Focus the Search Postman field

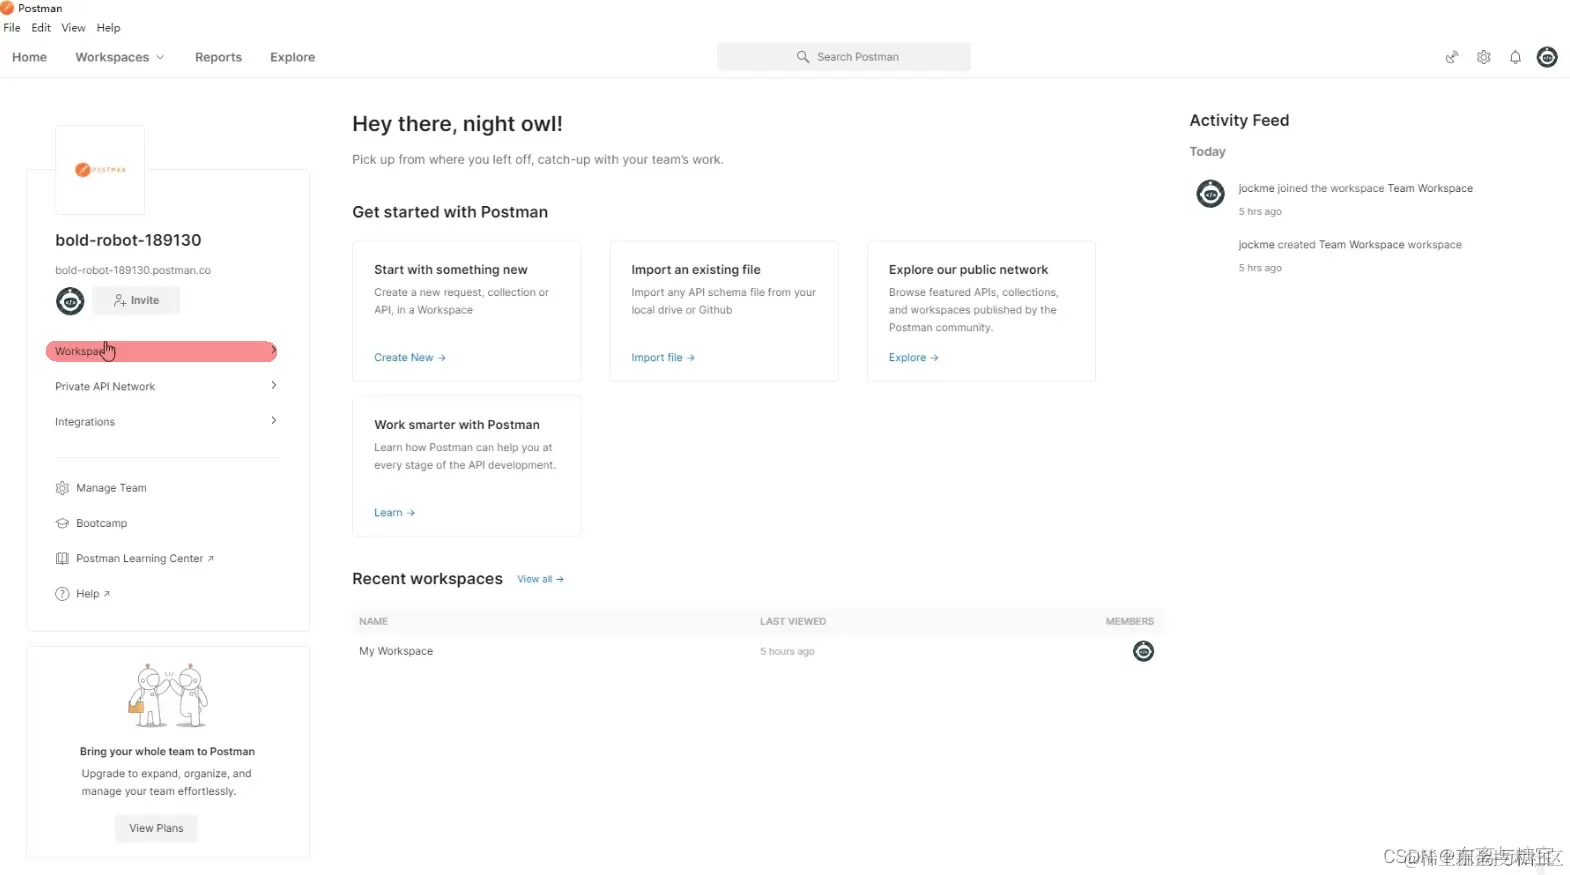[x=844, y=57]
